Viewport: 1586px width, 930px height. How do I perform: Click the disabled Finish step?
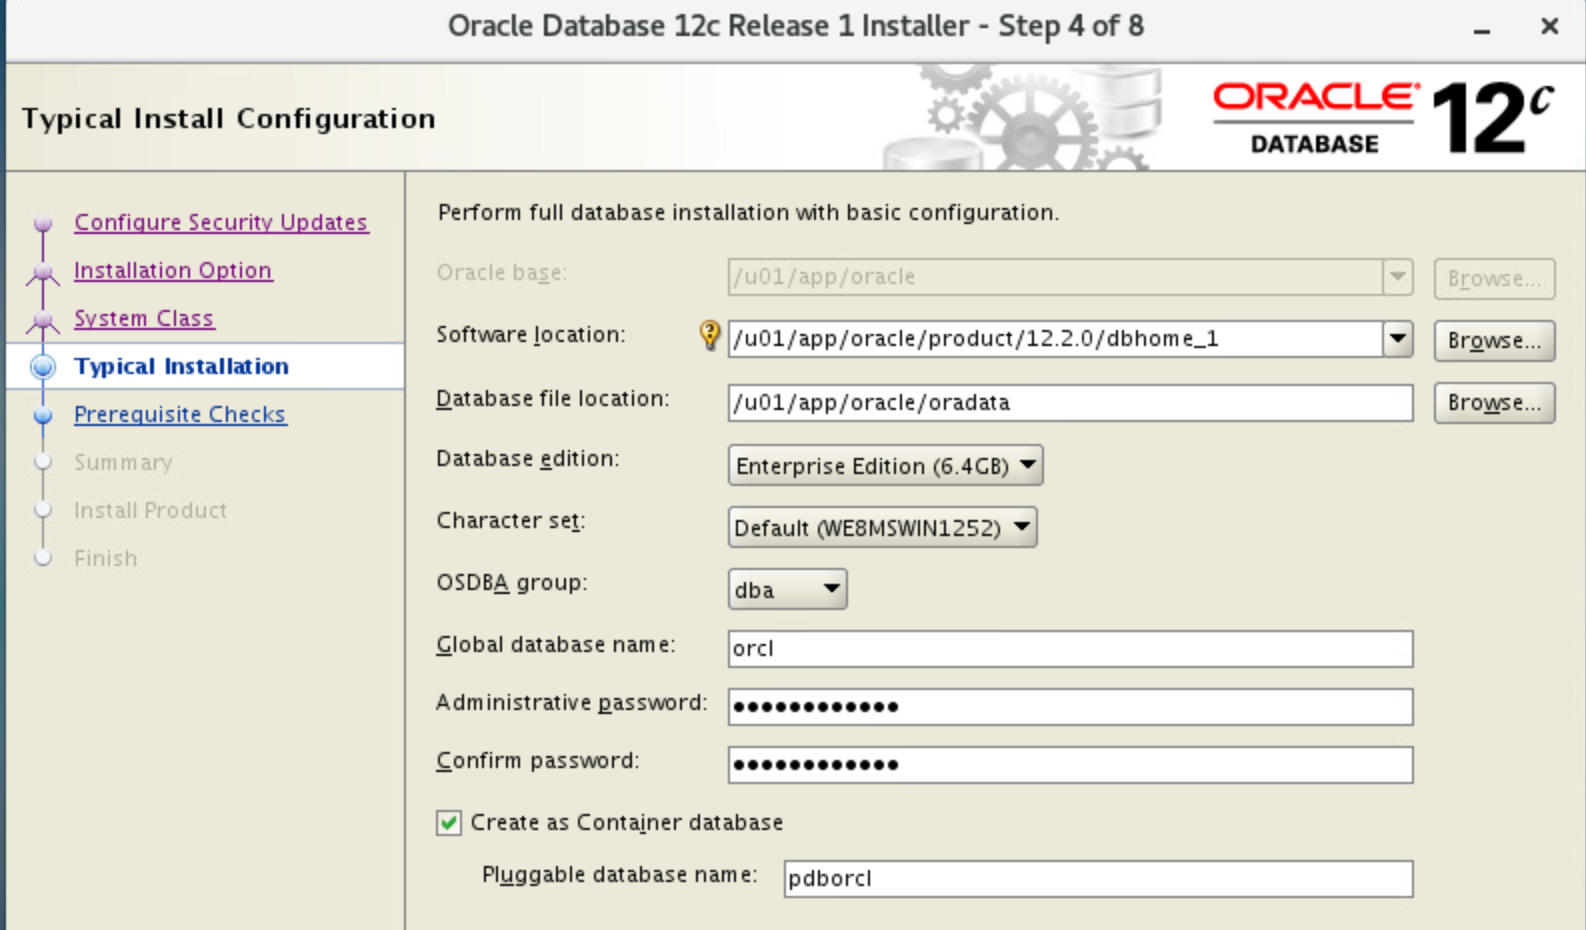pos(105,558)
